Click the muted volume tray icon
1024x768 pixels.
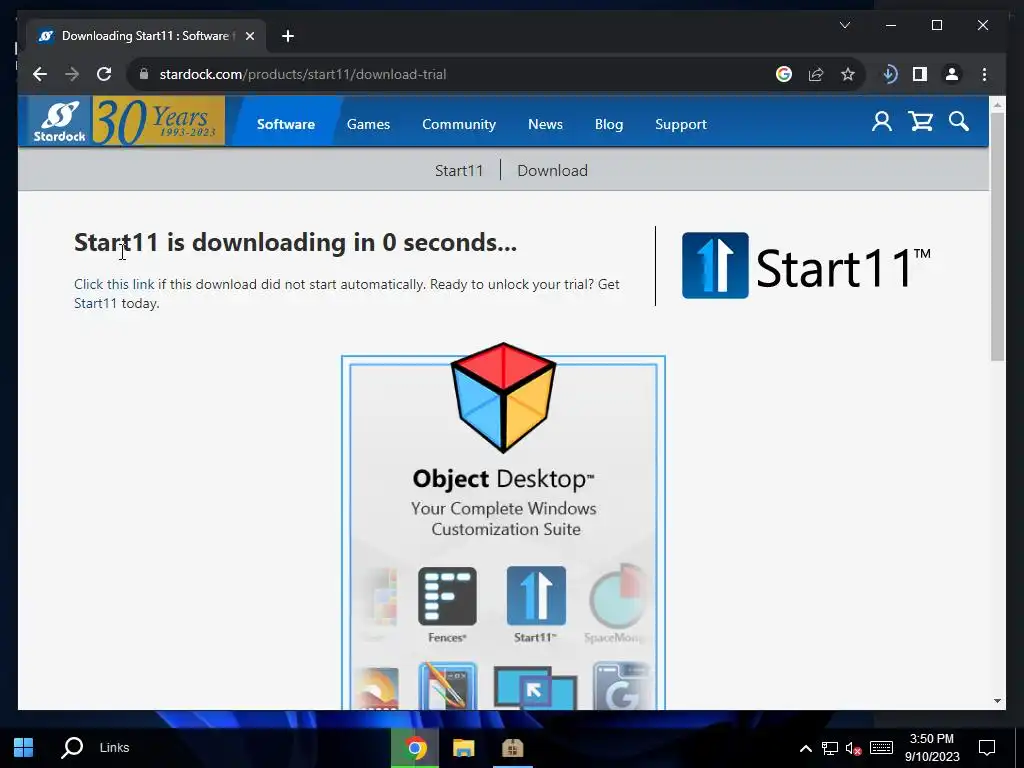pos(853,748)
